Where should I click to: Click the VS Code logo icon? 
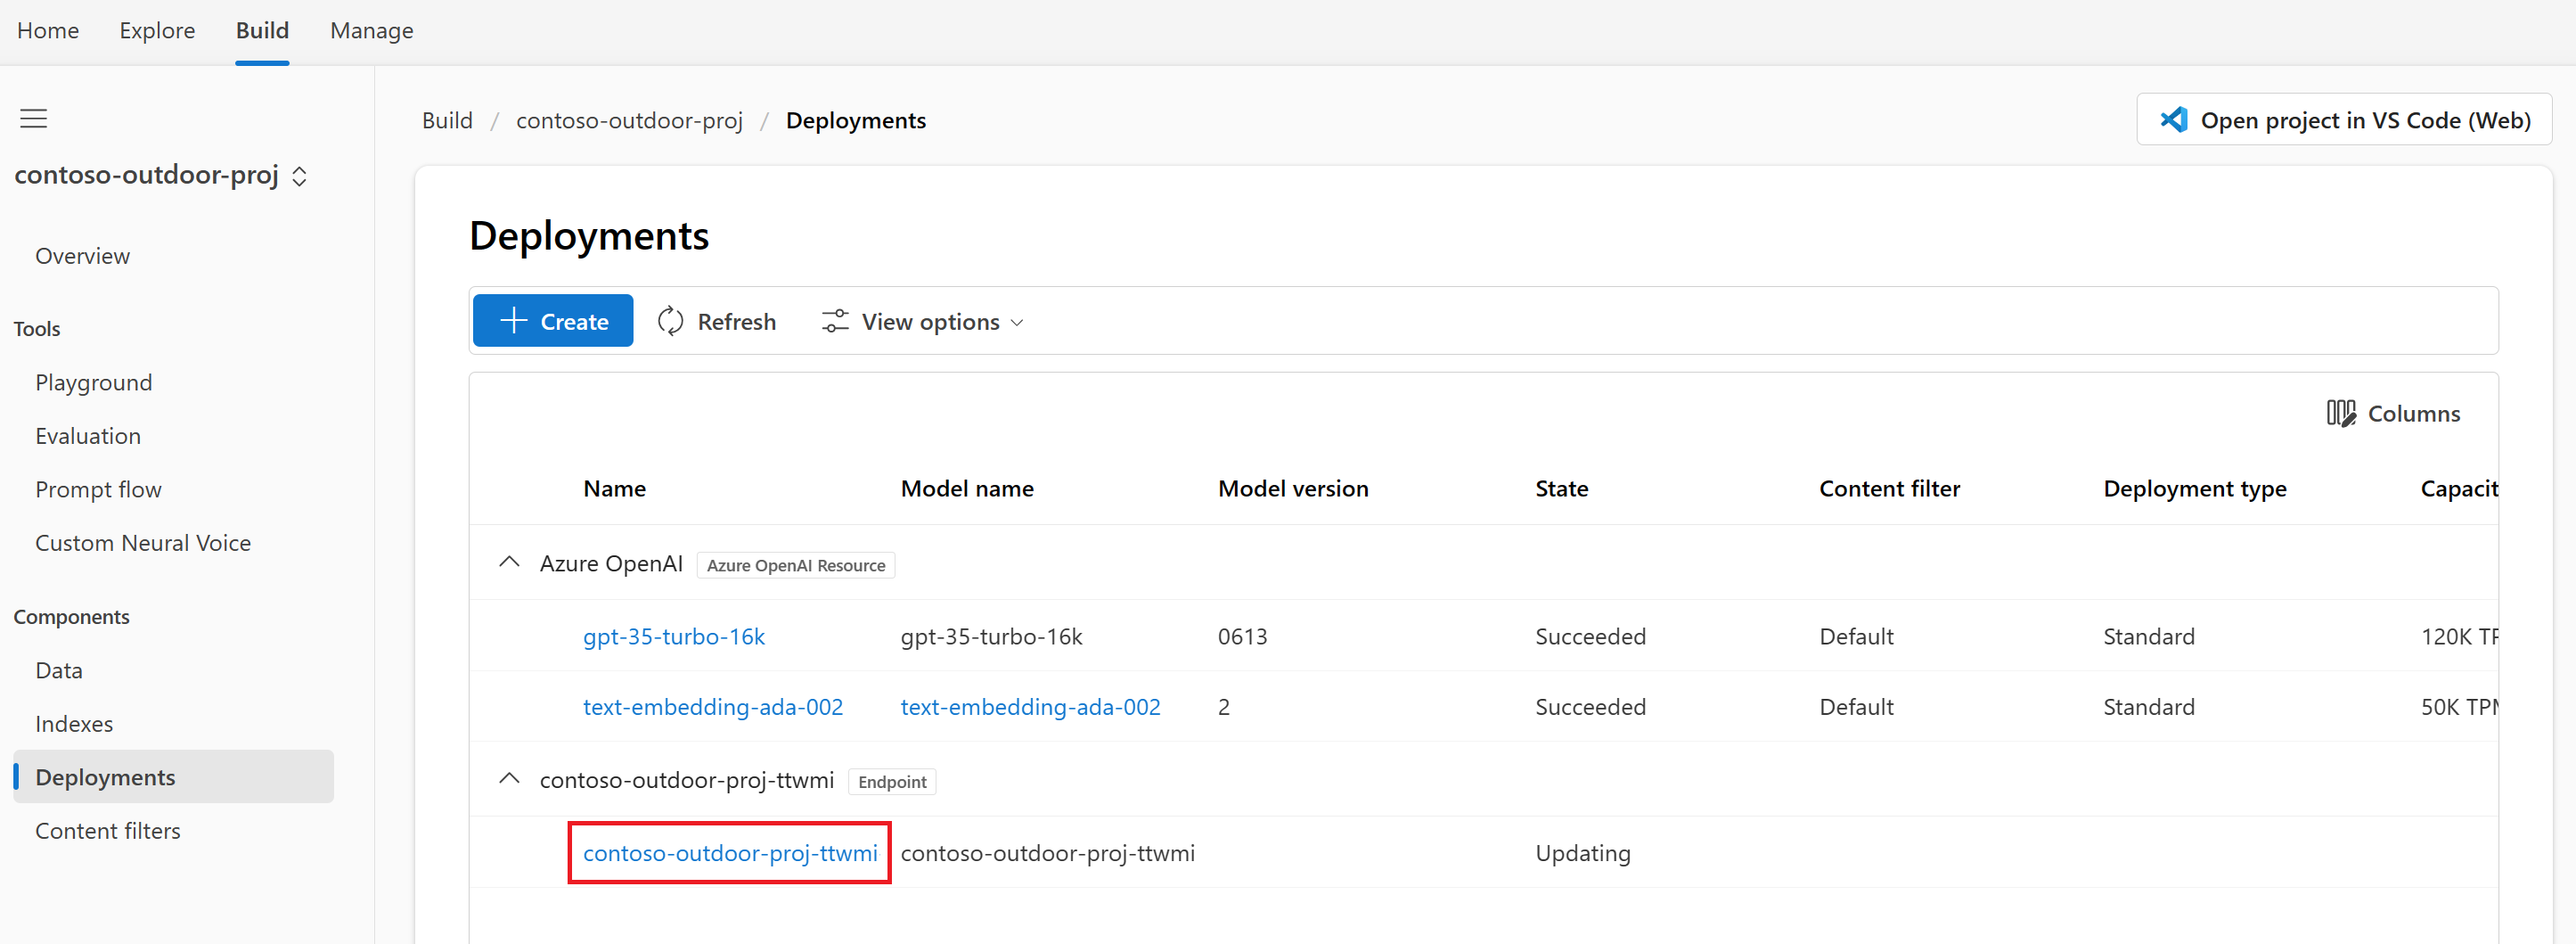[2173, 120]
